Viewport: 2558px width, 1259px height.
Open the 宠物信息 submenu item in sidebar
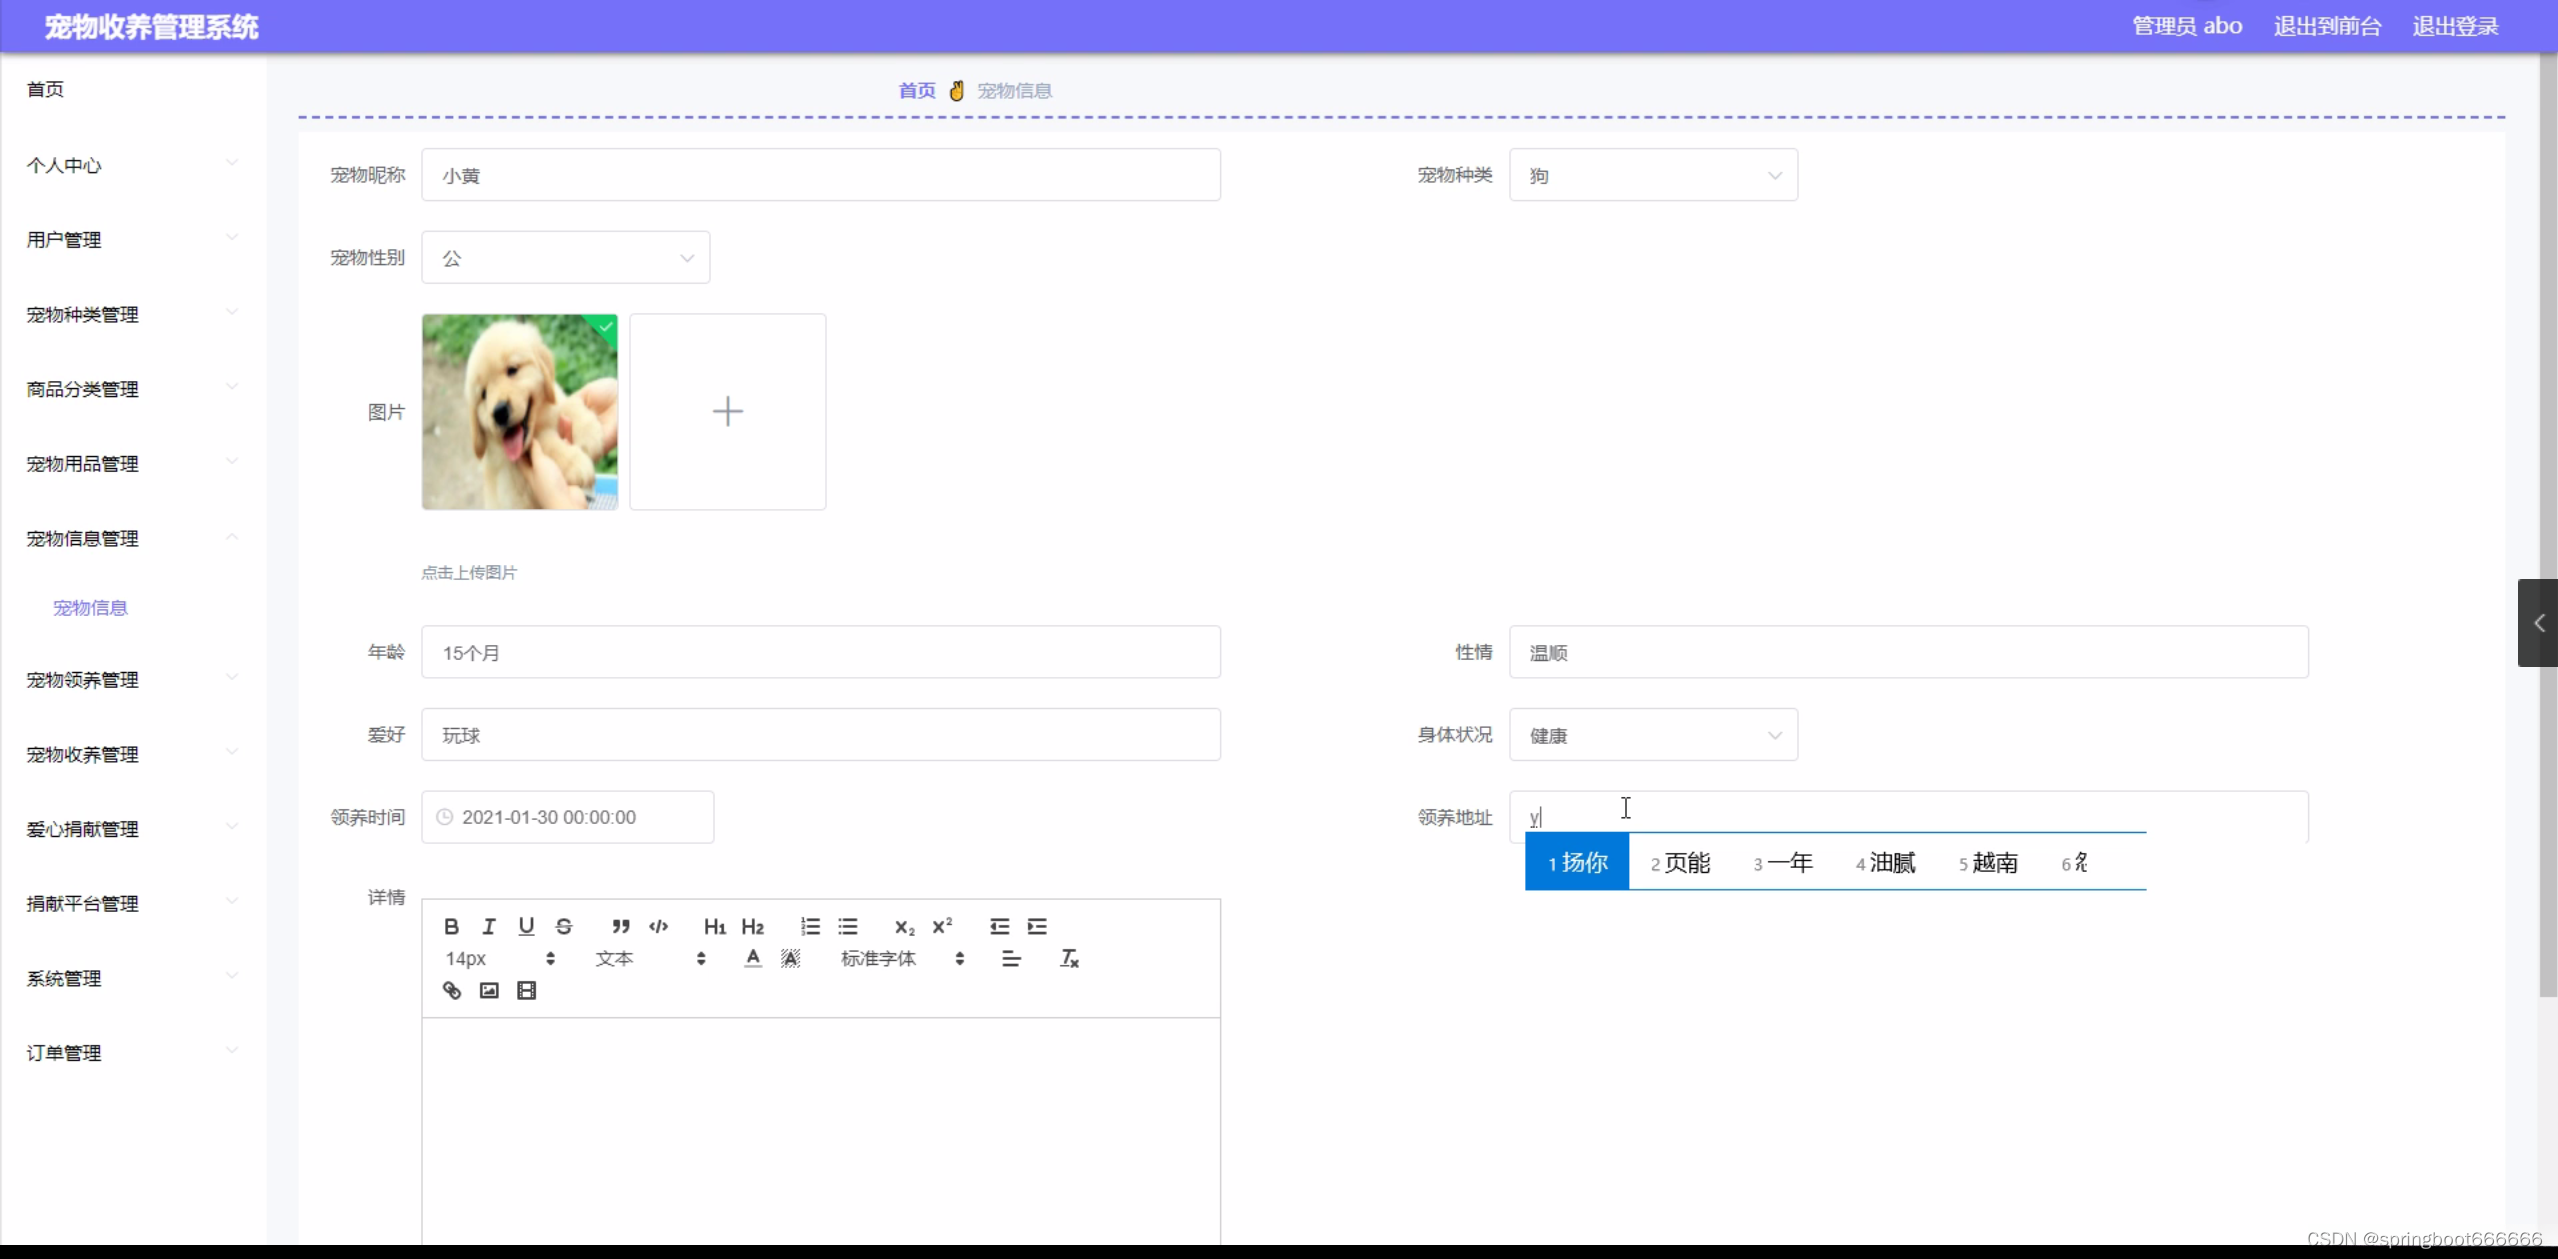tap(90, 608)
